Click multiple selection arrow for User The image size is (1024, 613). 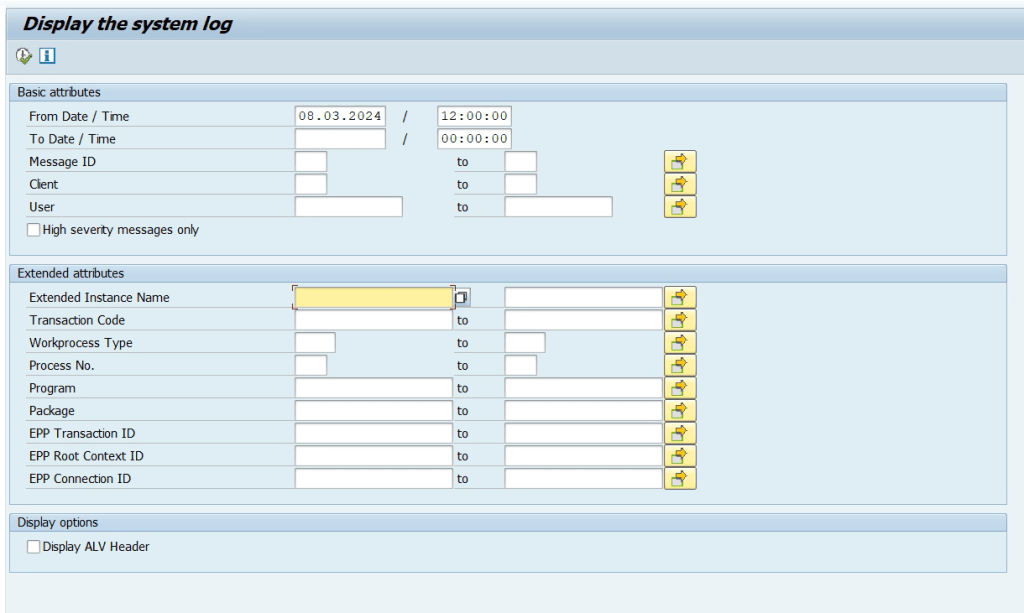click(x=680, y=207)
